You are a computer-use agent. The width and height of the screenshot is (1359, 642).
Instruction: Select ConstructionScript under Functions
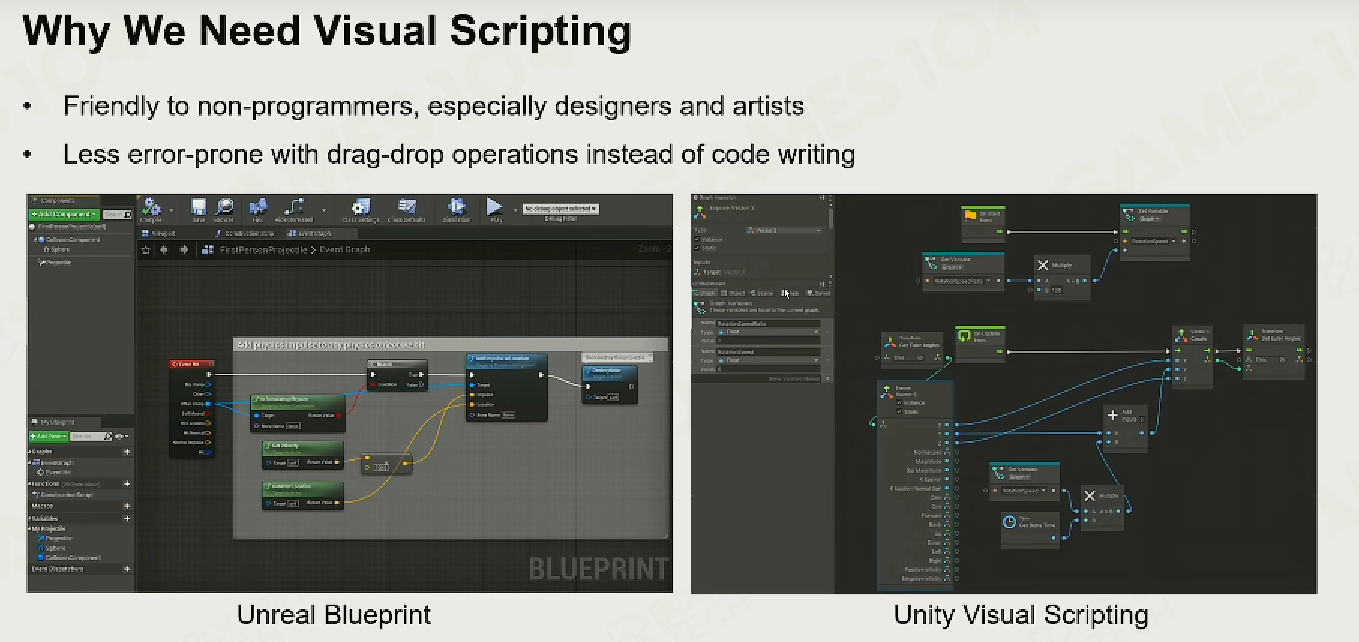tap(63, 495)
